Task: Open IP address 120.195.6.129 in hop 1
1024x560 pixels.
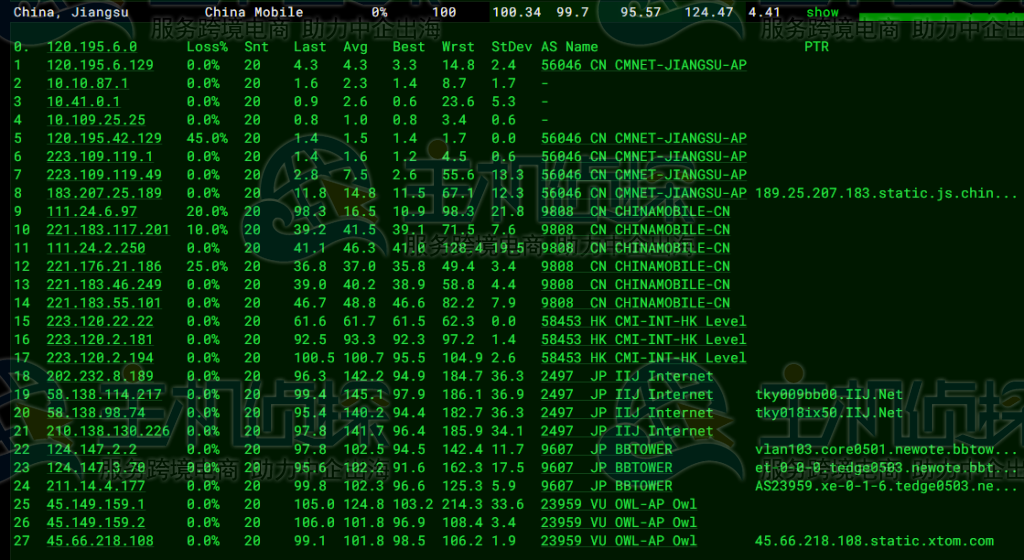Action: pyautogui.click(x=100, y=65)
